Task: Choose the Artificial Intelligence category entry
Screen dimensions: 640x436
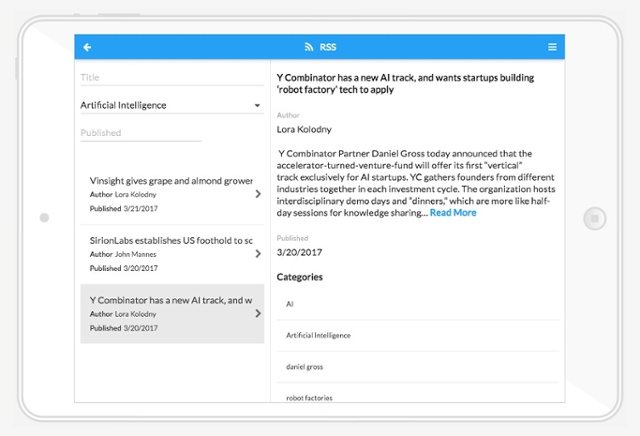Action: point(418,336)
